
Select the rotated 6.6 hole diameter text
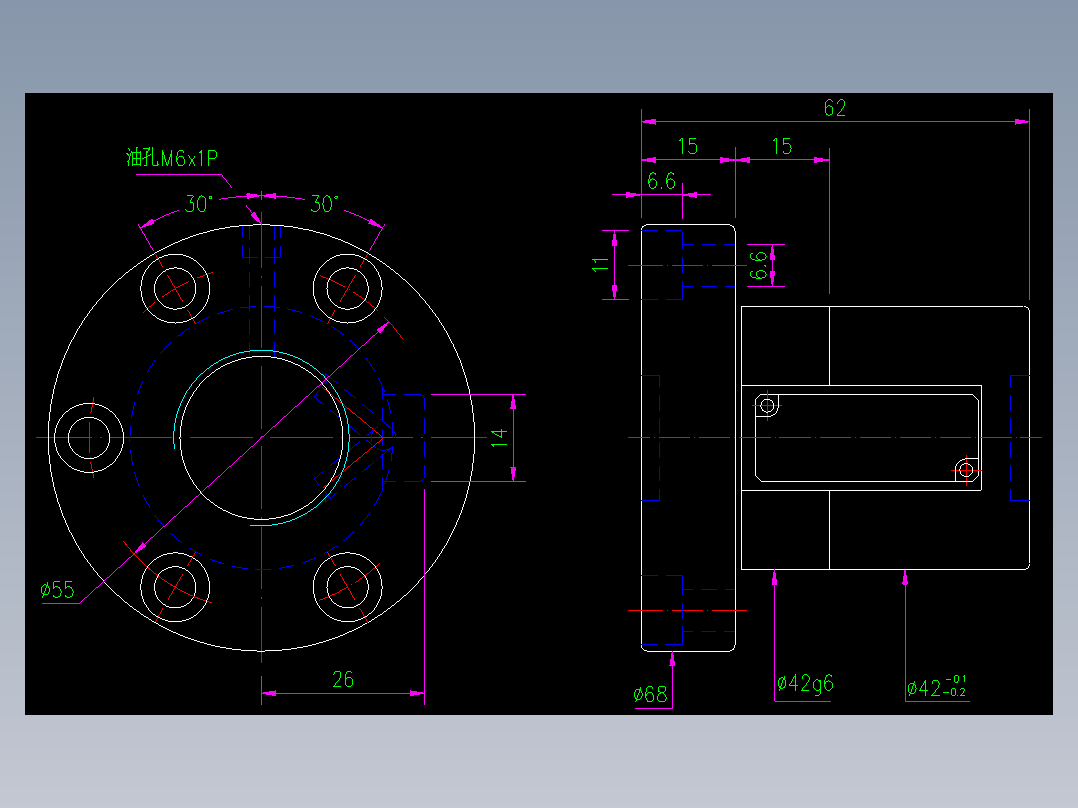(x=757, y=265)
